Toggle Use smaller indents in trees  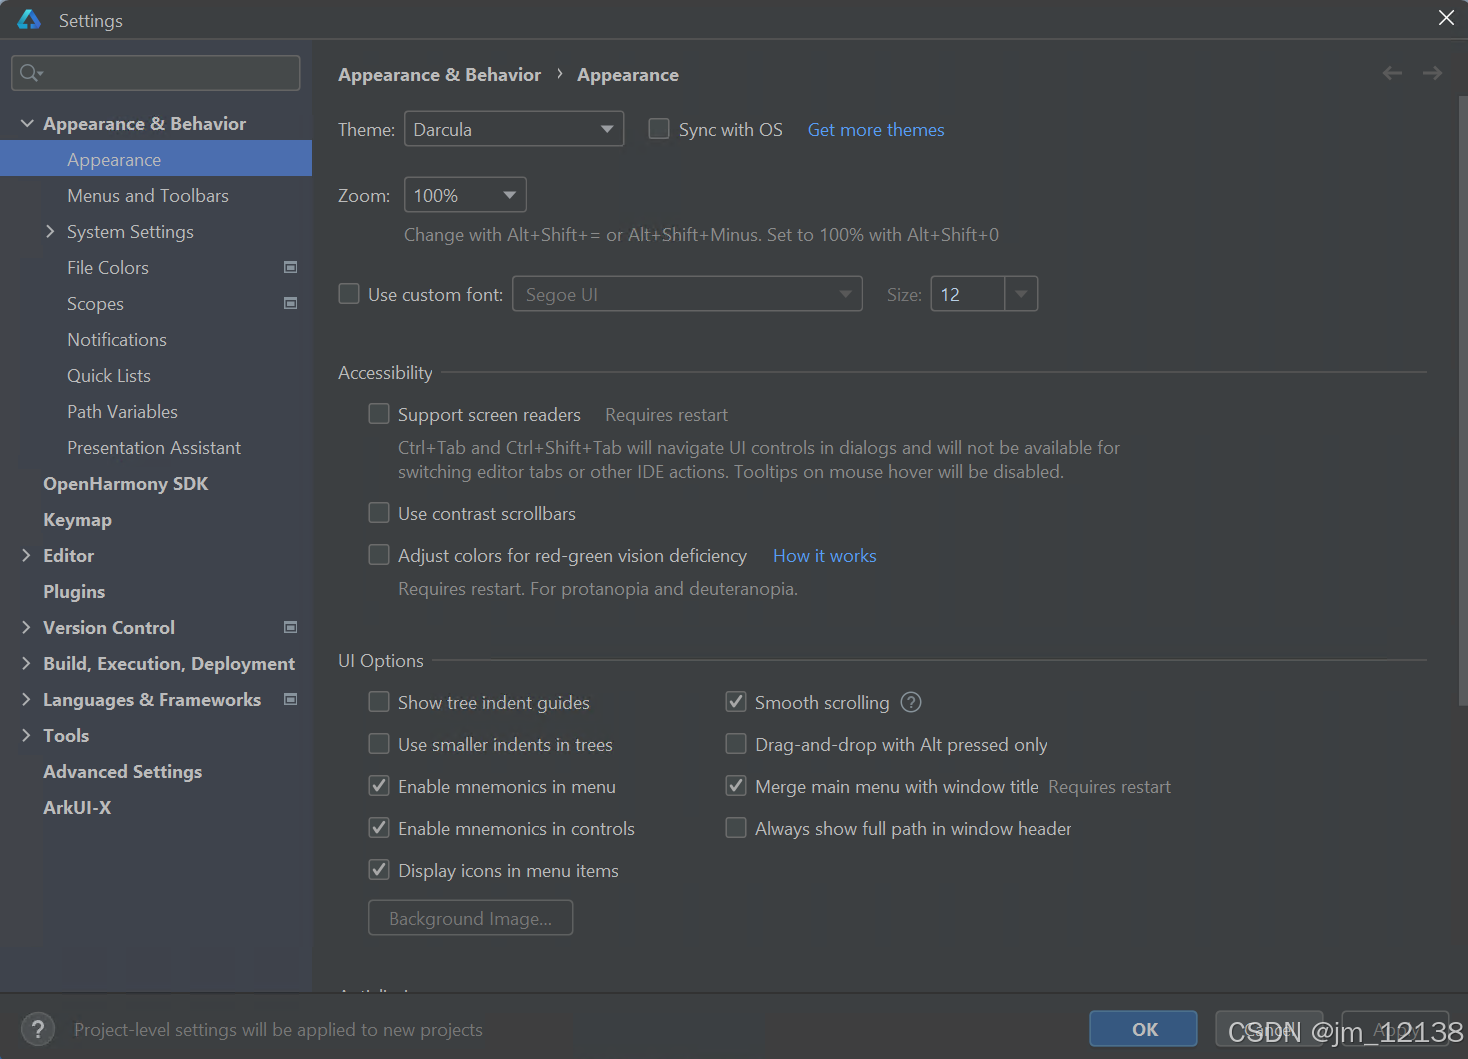(x=379, y=744)
